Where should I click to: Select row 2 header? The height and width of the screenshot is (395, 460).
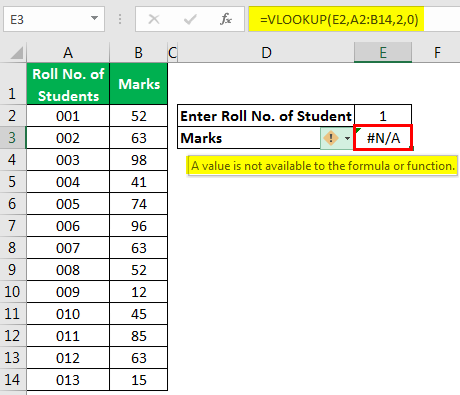[13, 116]
